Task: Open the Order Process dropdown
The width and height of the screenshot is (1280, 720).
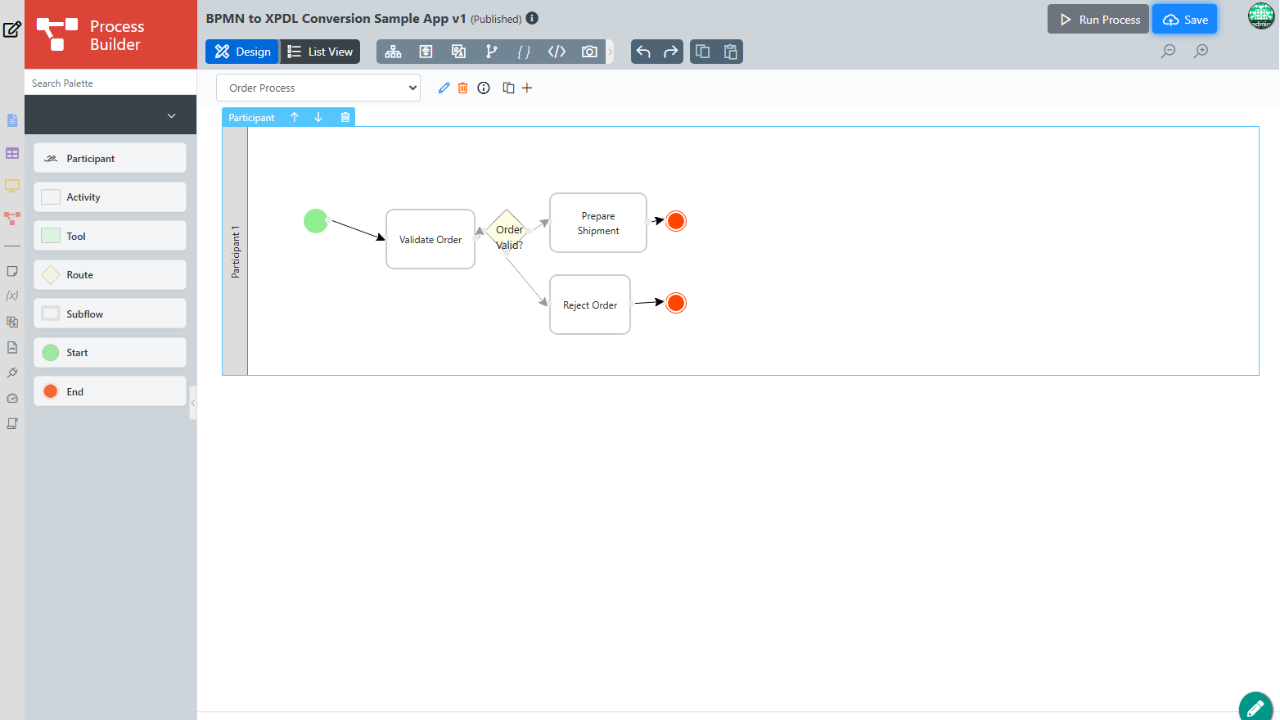Action: coord(318,88)
